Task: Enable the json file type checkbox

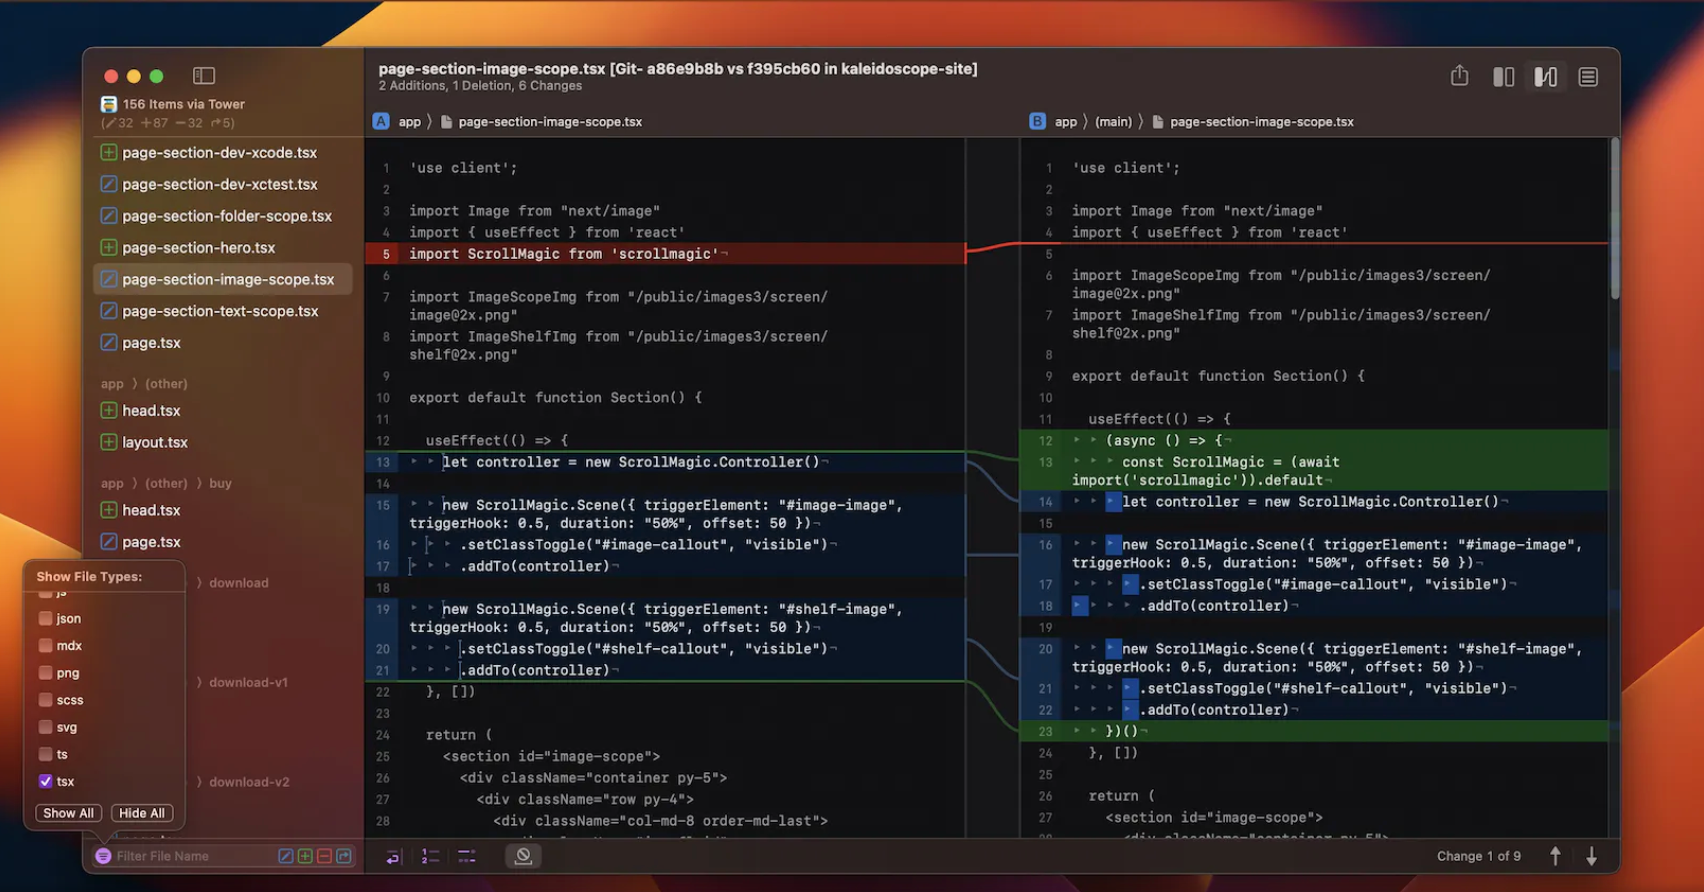Action: coord(45,619)
